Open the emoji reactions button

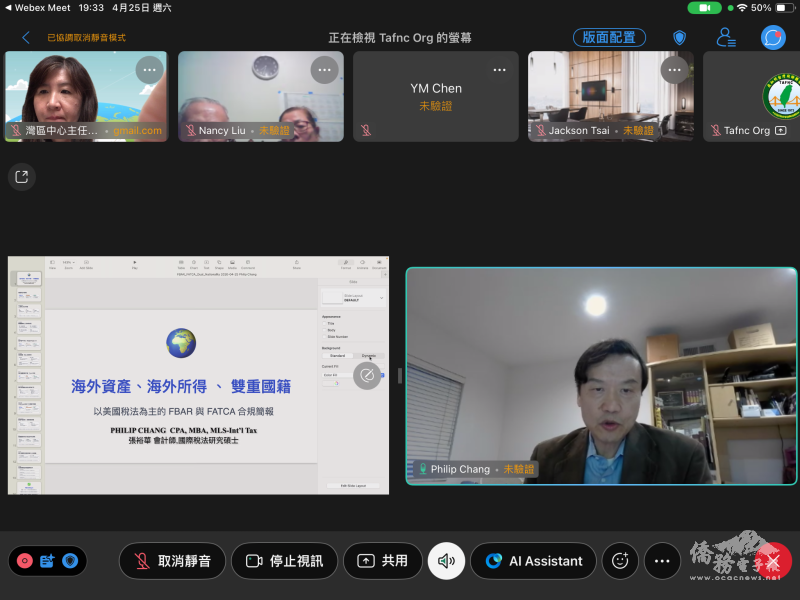(620, 561)
